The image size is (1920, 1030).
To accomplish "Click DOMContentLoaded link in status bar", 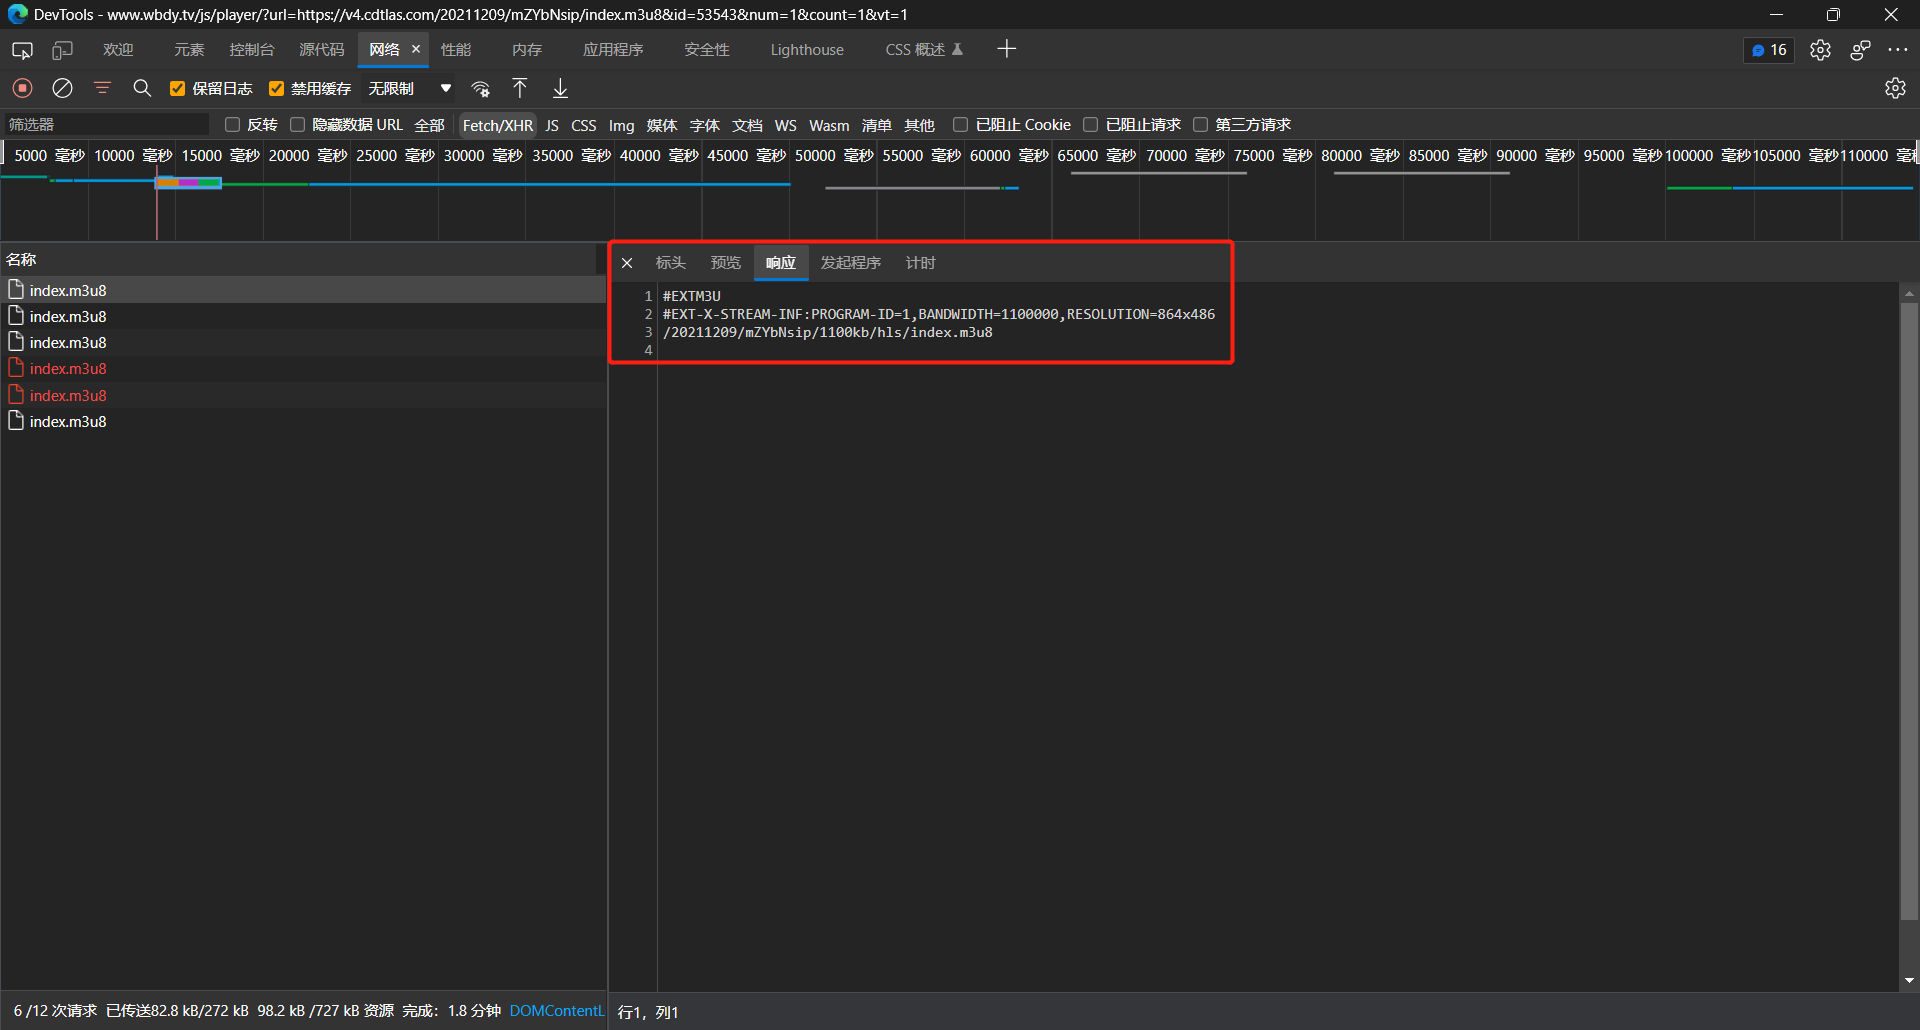I will (557, 1011).
